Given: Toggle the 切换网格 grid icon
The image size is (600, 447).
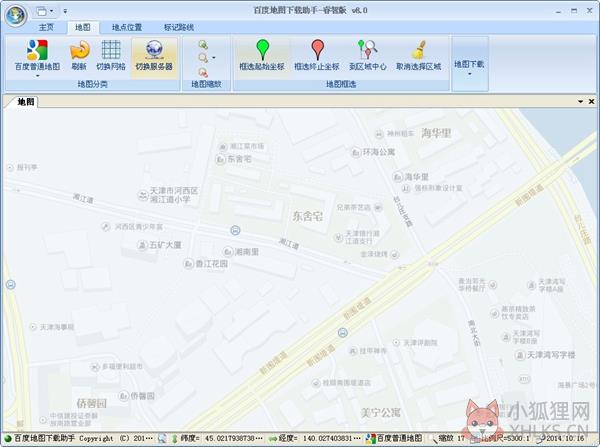Looking at the screenshot, I should coord(111,50).
